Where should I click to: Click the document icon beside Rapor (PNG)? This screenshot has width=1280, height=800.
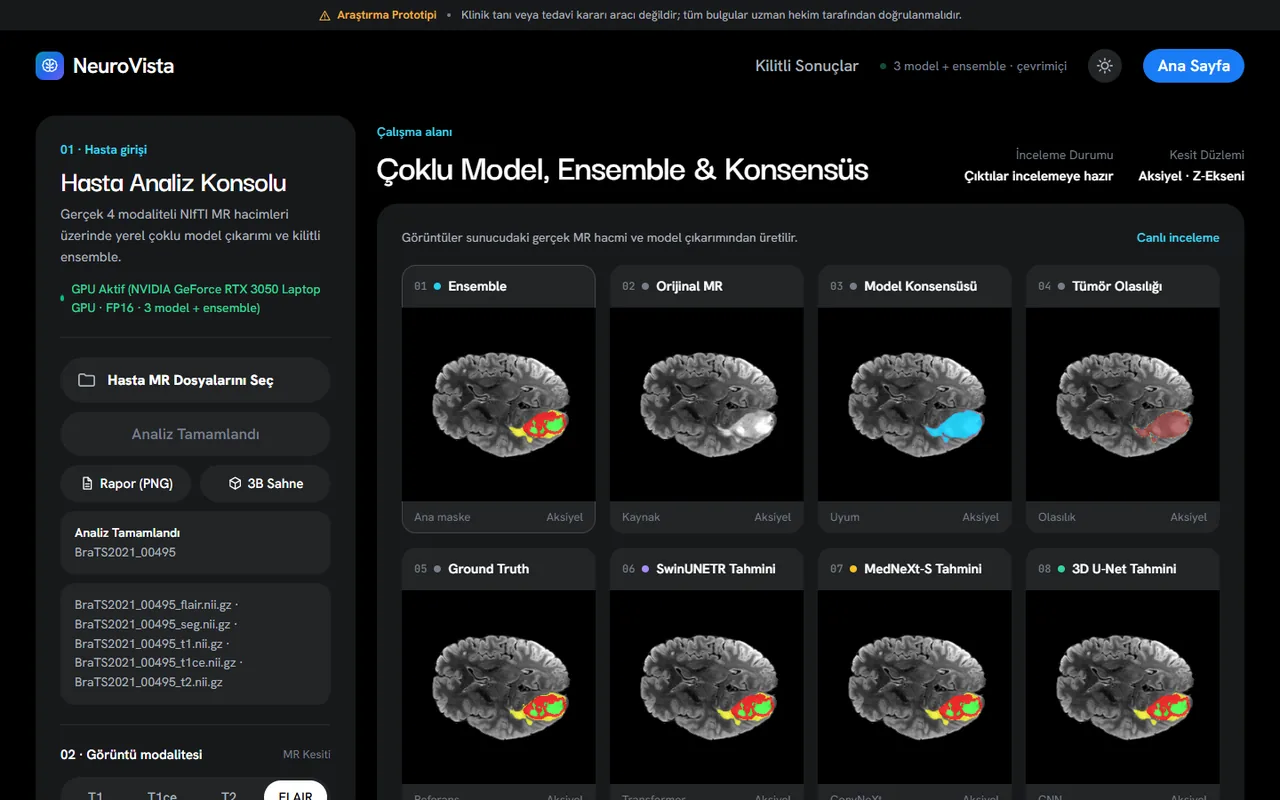(x=88, y=483)
